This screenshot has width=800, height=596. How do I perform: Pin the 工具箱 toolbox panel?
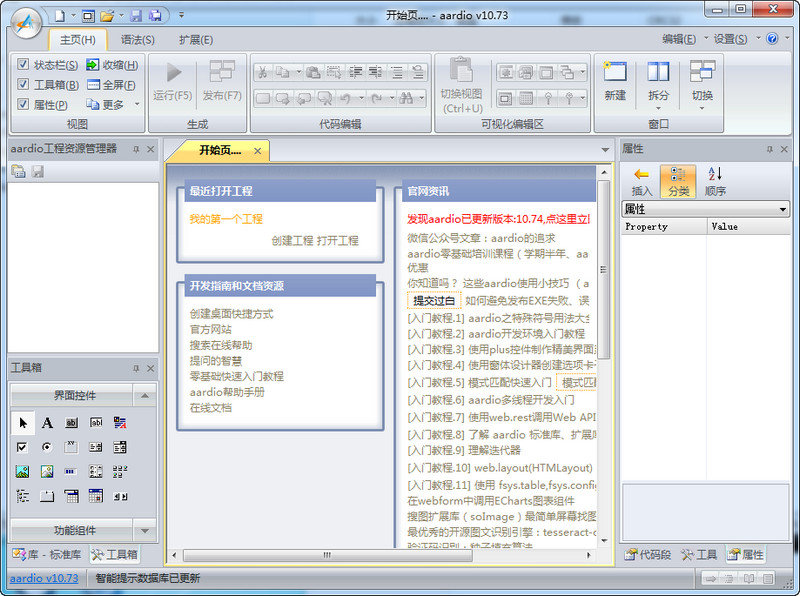pos(136,368)
